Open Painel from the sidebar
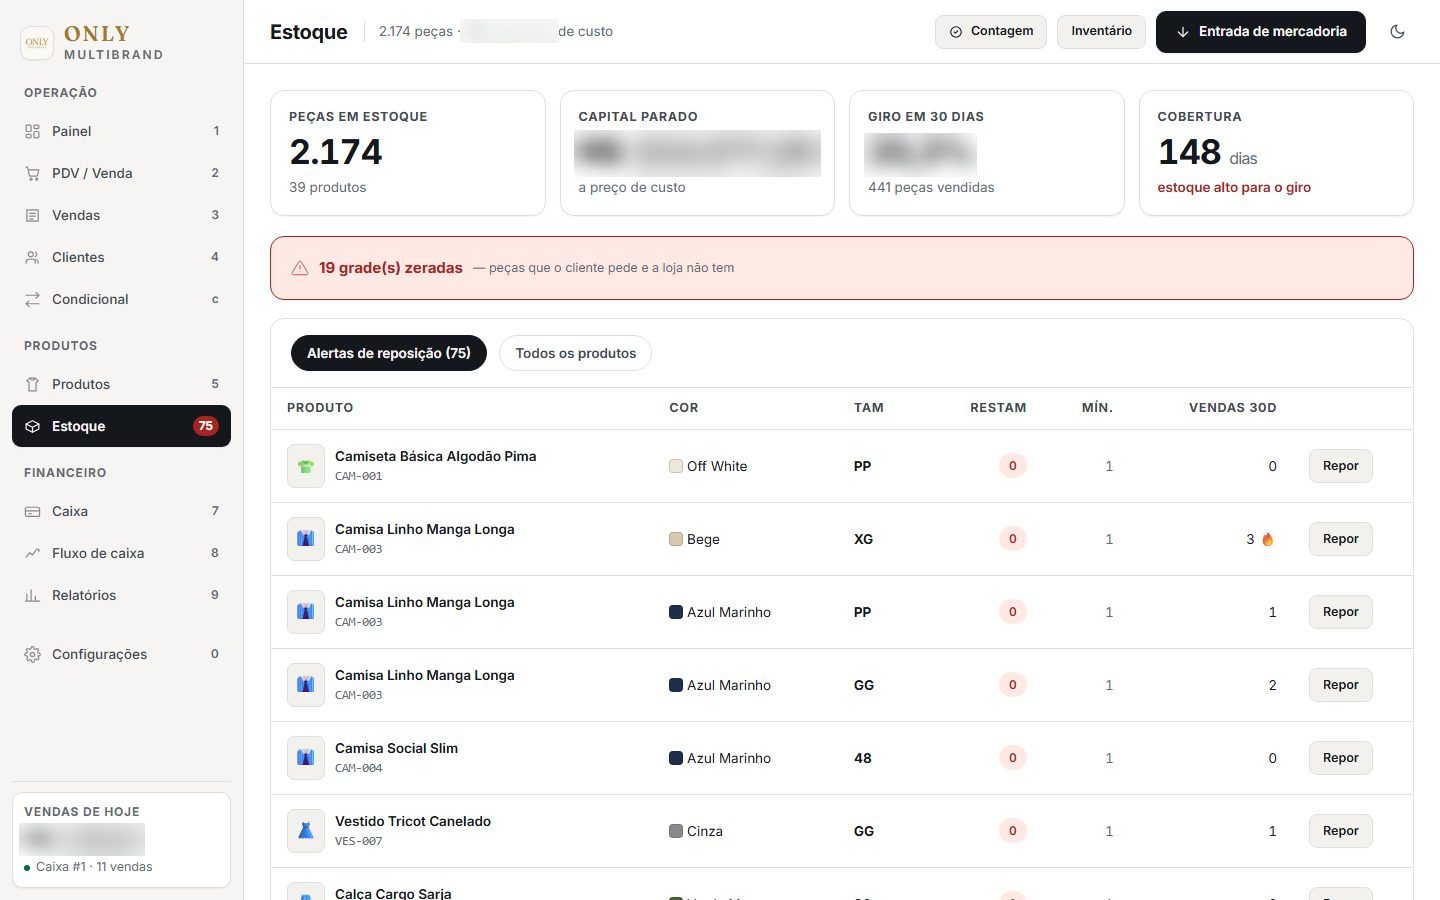Image resolution: width=1440 pixels, height=900 pixels. [121, 131]
